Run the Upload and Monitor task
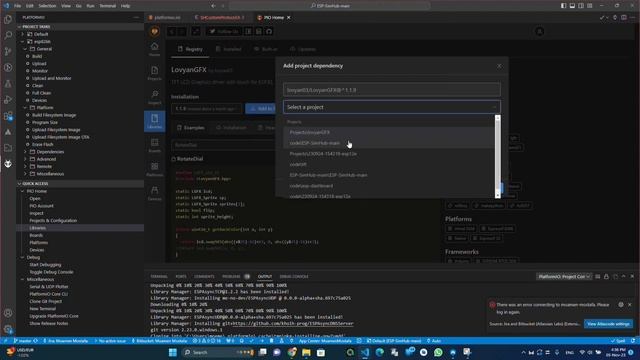 51,78
